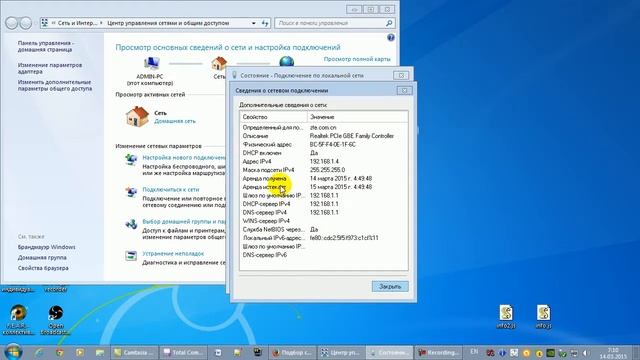Switch to Firefox 'Подбор с...' taskbar window

292,352
